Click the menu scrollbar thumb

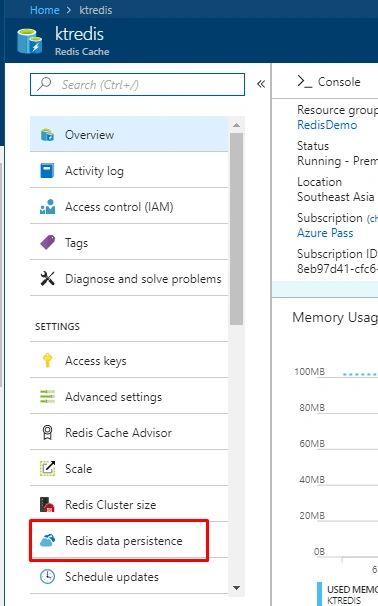(x=237, y=229)
